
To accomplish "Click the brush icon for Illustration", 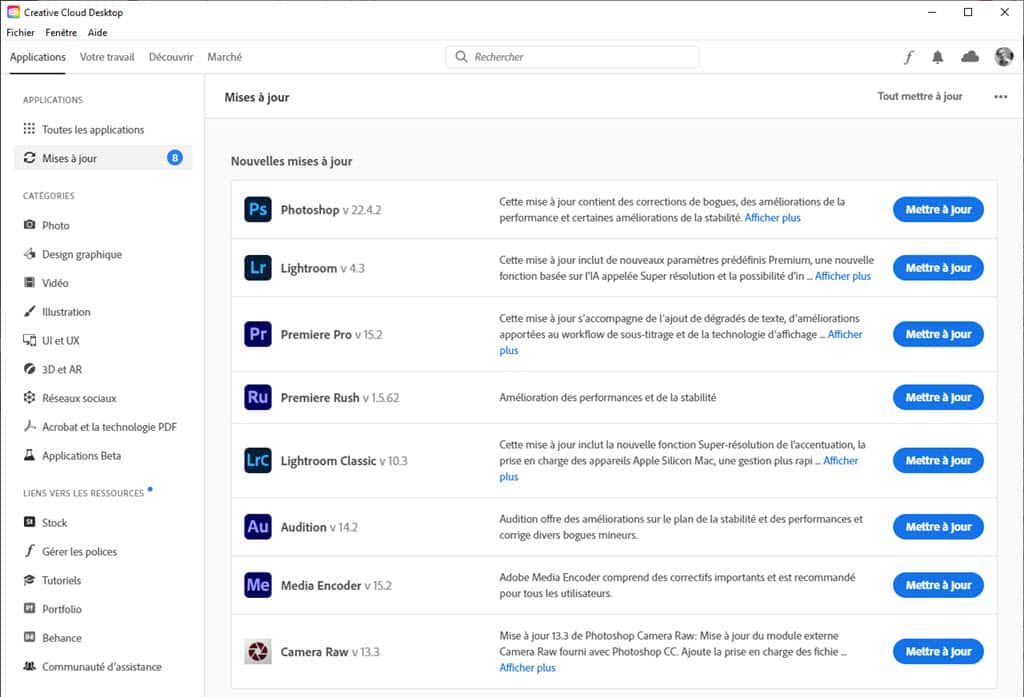I will (29, 311).
